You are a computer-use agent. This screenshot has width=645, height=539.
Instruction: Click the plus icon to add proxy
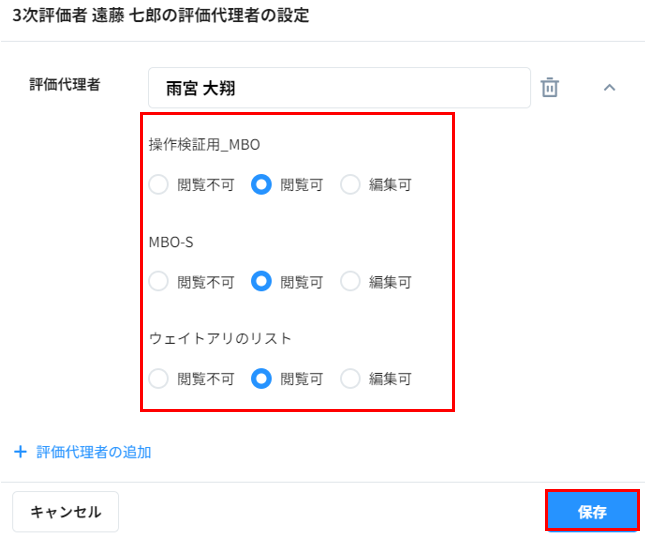click(20, 452)
